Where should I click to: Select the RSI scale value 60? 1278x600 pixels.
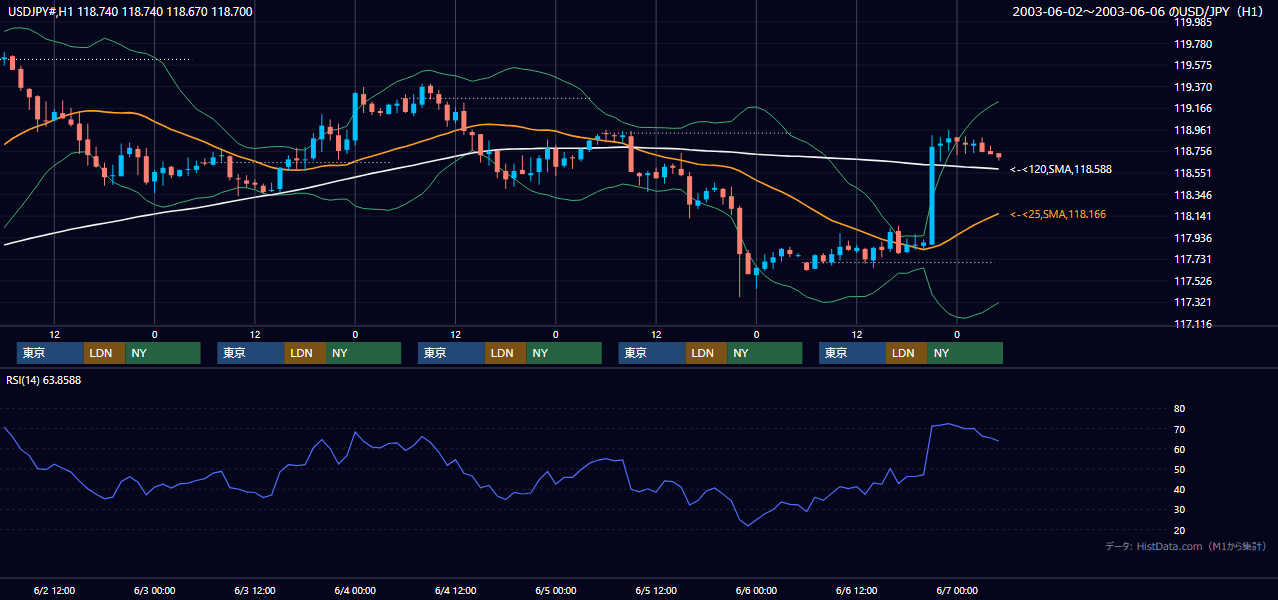pos(1179,449)
